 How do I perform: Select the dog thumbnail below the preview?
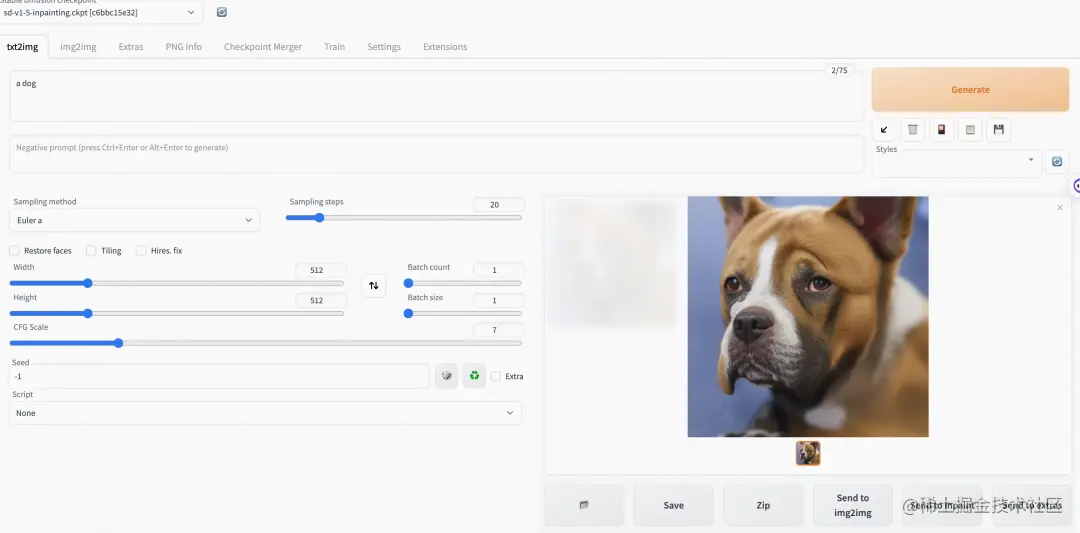coord(808,453)
